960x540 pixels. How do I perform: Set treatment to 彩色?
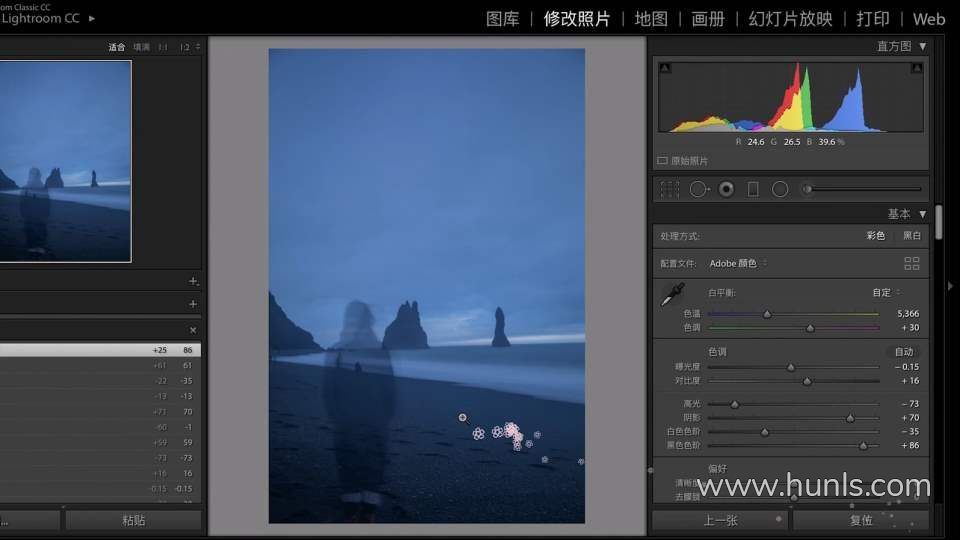(876, 236)
